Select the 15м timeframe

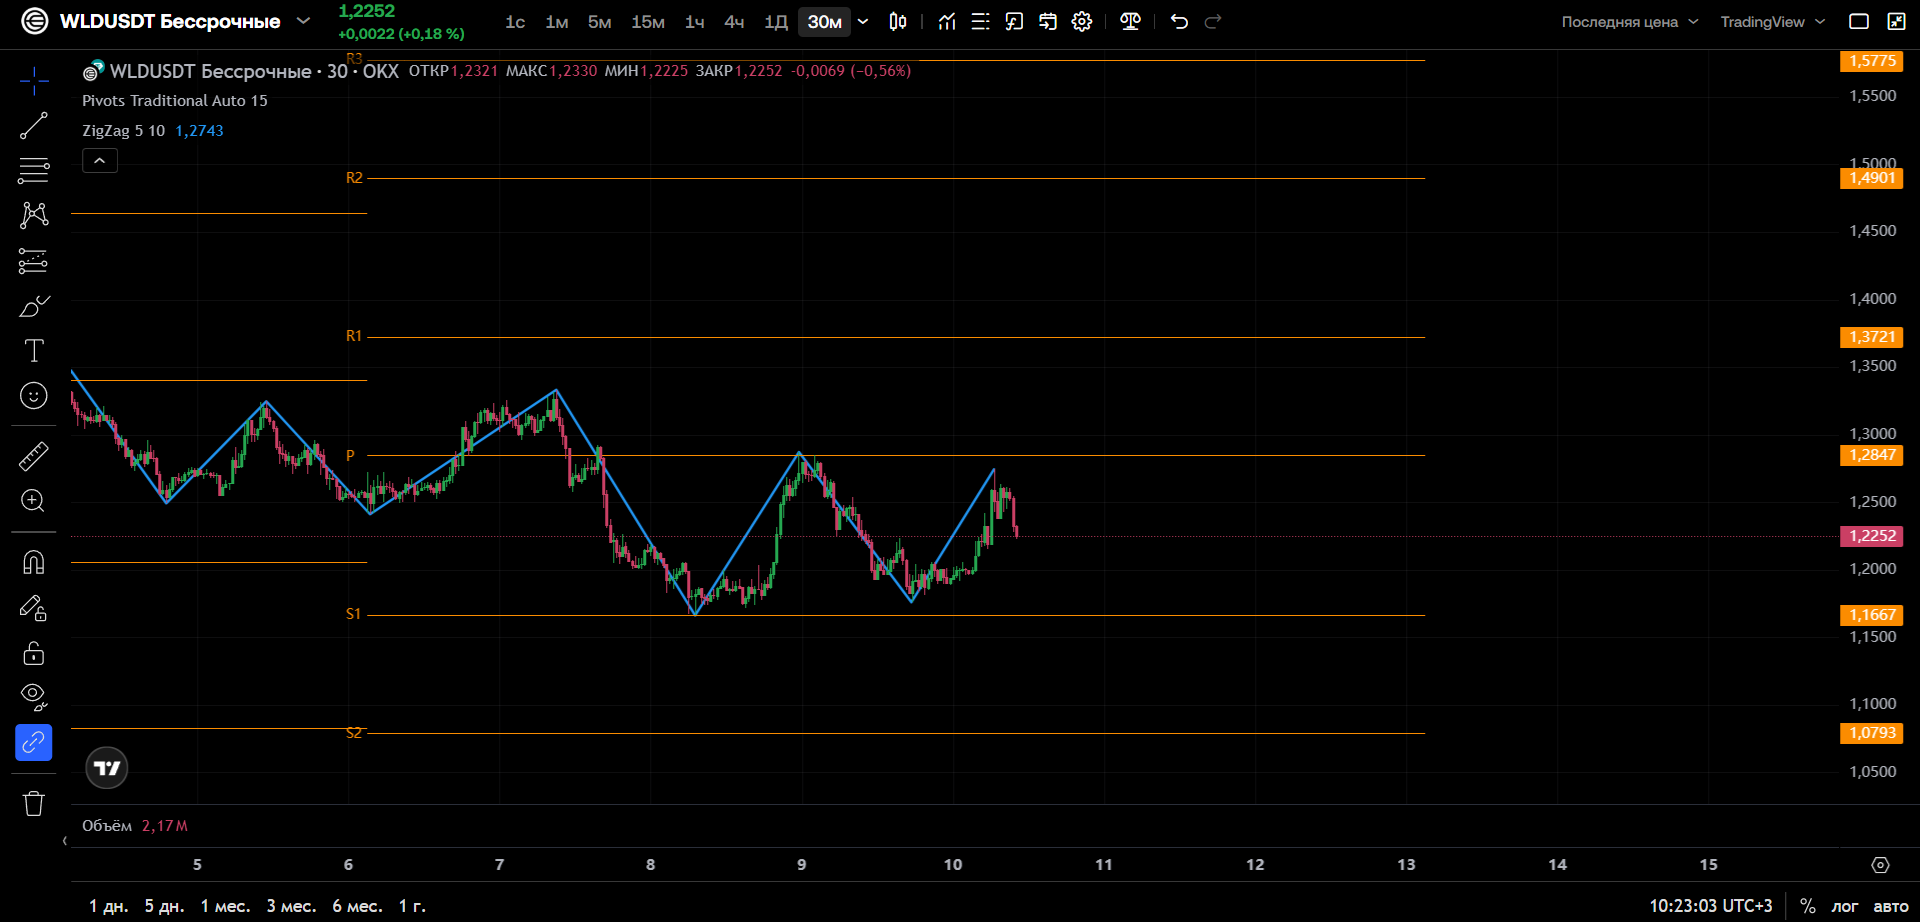[648, 22]
